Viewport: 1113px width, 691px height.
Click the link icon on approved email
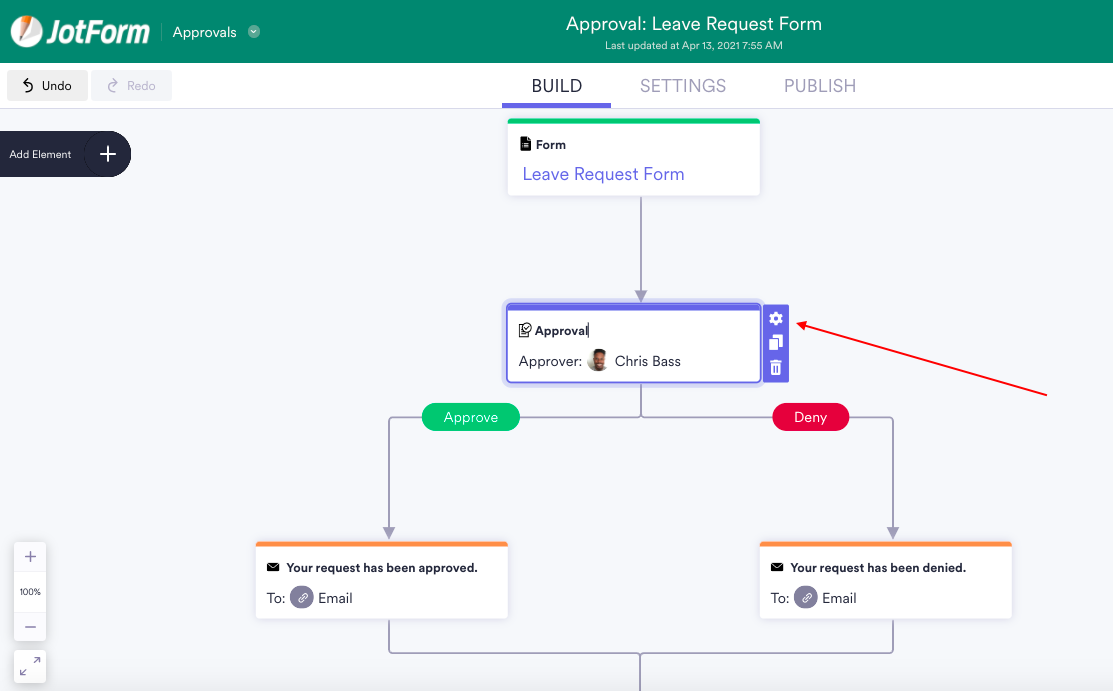click(302, 598)
